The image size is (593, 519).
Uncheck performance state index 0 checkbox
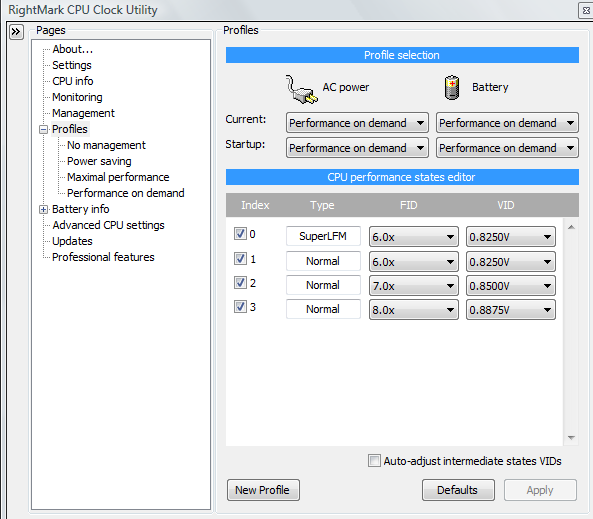240,234
